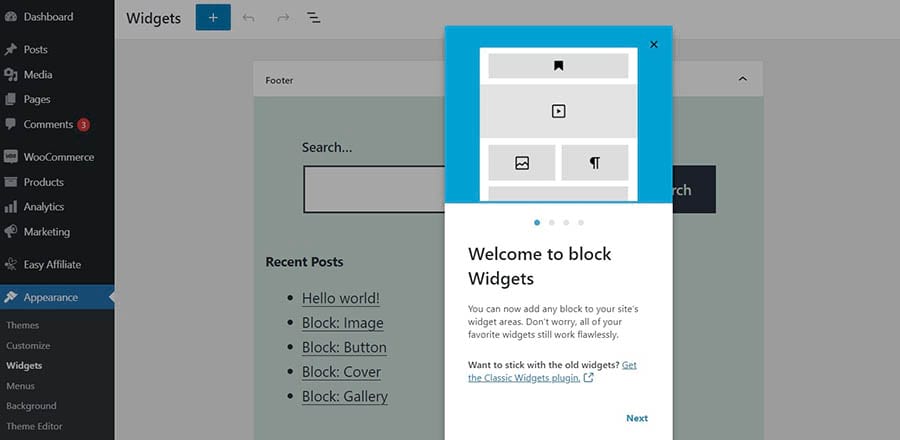Open the Themes submenu item
This screenshot has width=900, height=440.
[23, 325]
